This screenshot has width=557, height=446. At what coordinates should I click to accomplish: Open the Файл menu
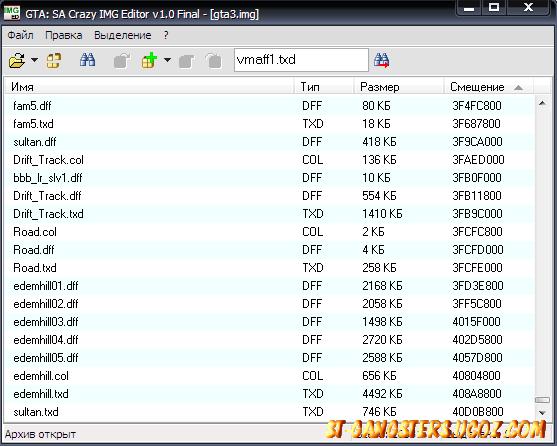click(x=21, y=35)
